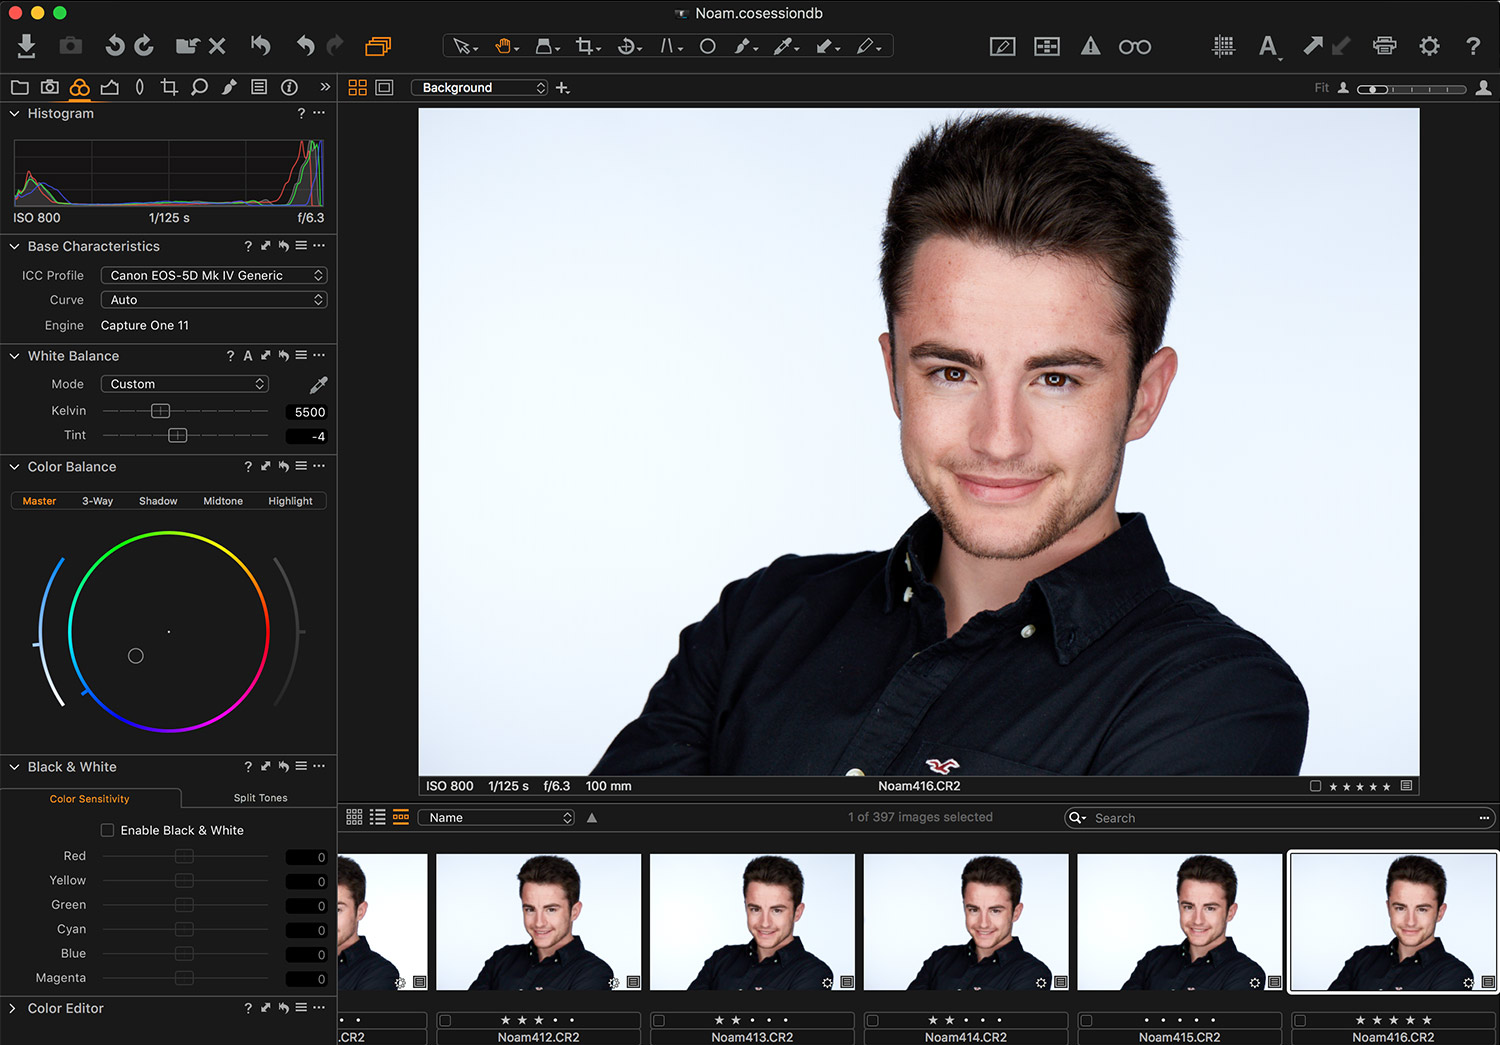Screen dimensions: 1500x1045
Task: Adjust the Kelvin slider handle
Action: [160, 411]
